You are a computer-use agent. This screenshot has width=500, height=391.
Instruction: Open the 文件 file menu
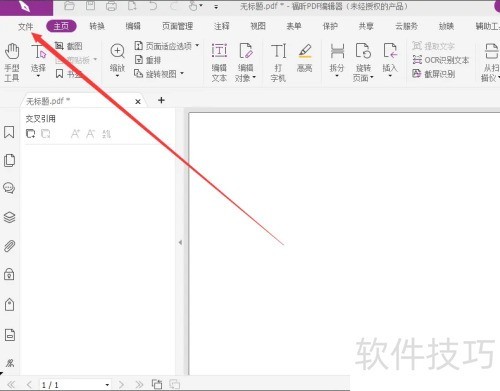(26, 27)
